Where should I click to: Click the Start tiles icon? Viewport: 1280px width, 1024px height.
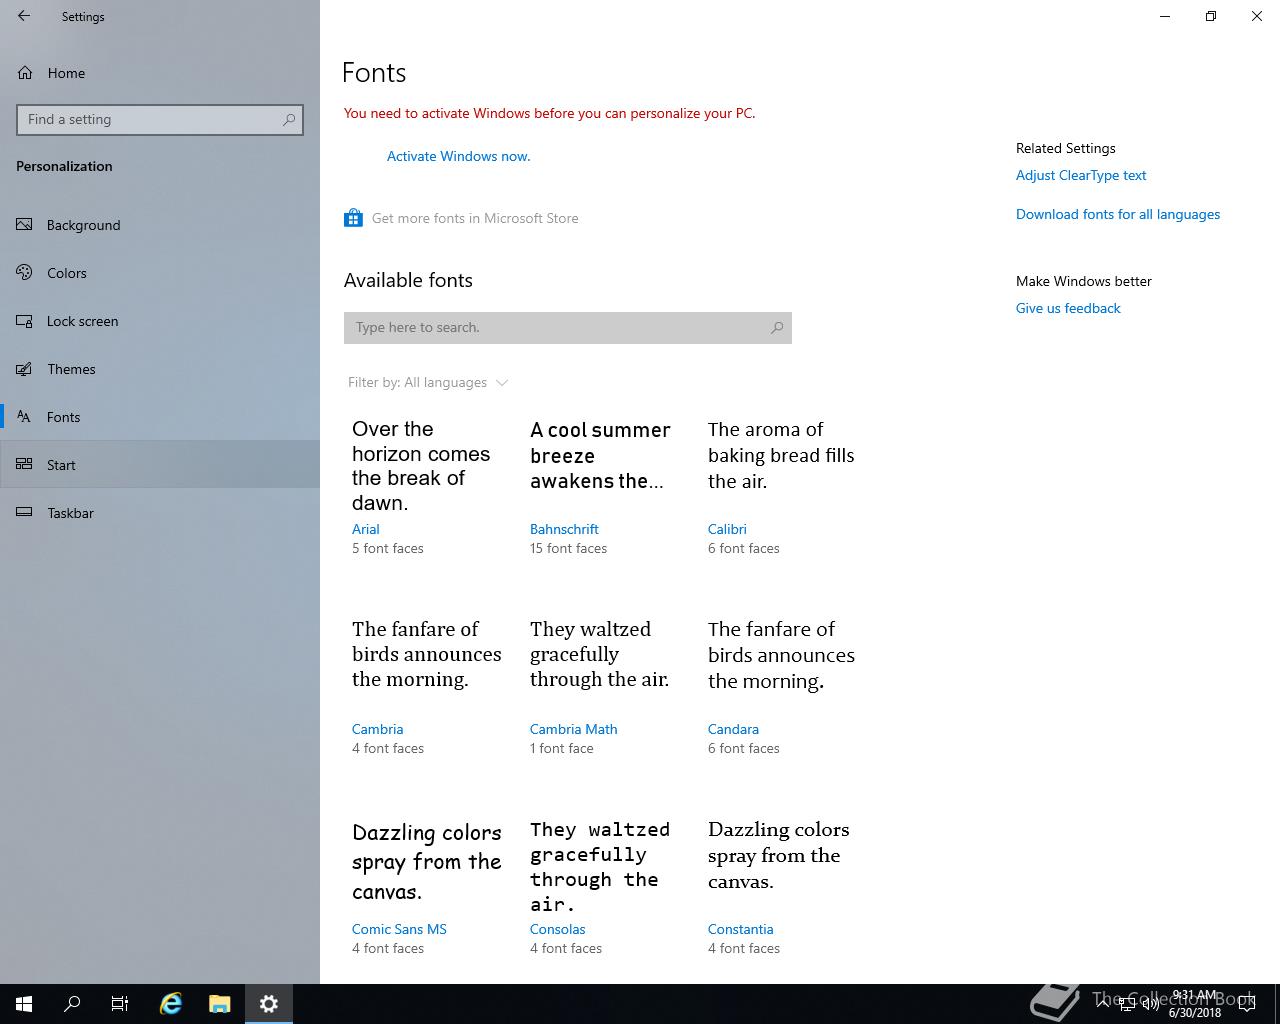[x=25, y=465]
